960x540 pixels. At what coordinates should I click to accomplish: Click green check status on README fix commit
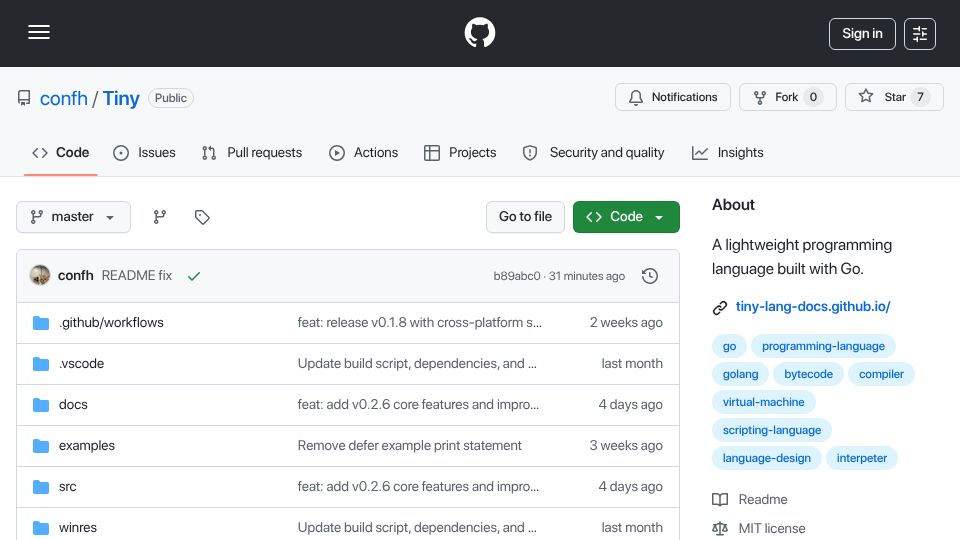click(194, 276)
